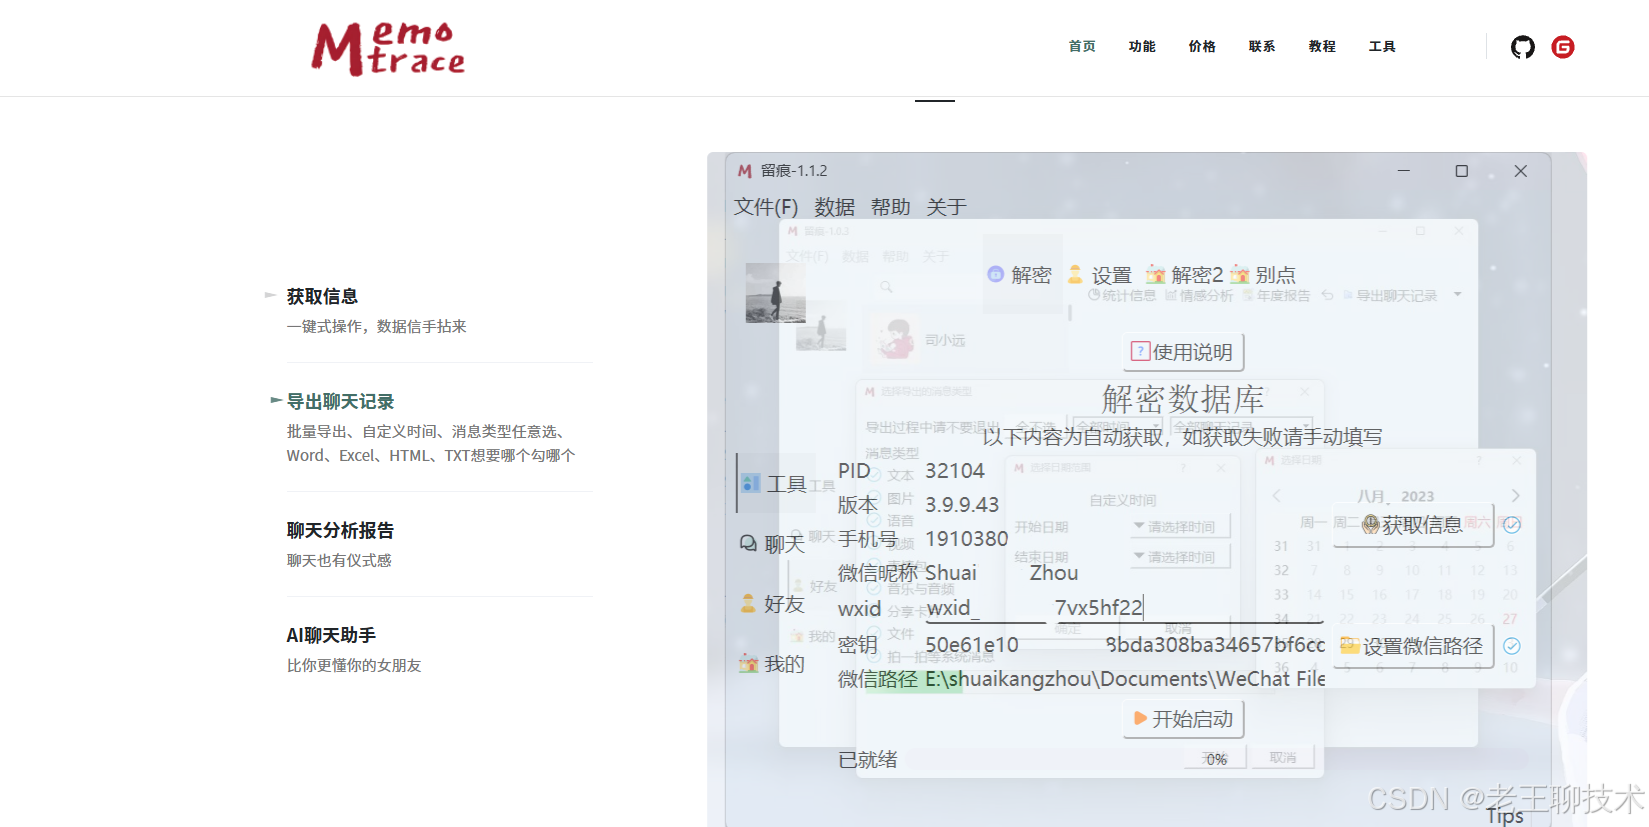Open the 文件(F) menu
Screen dimensions: 1649x827
click(x=766, y=207)
